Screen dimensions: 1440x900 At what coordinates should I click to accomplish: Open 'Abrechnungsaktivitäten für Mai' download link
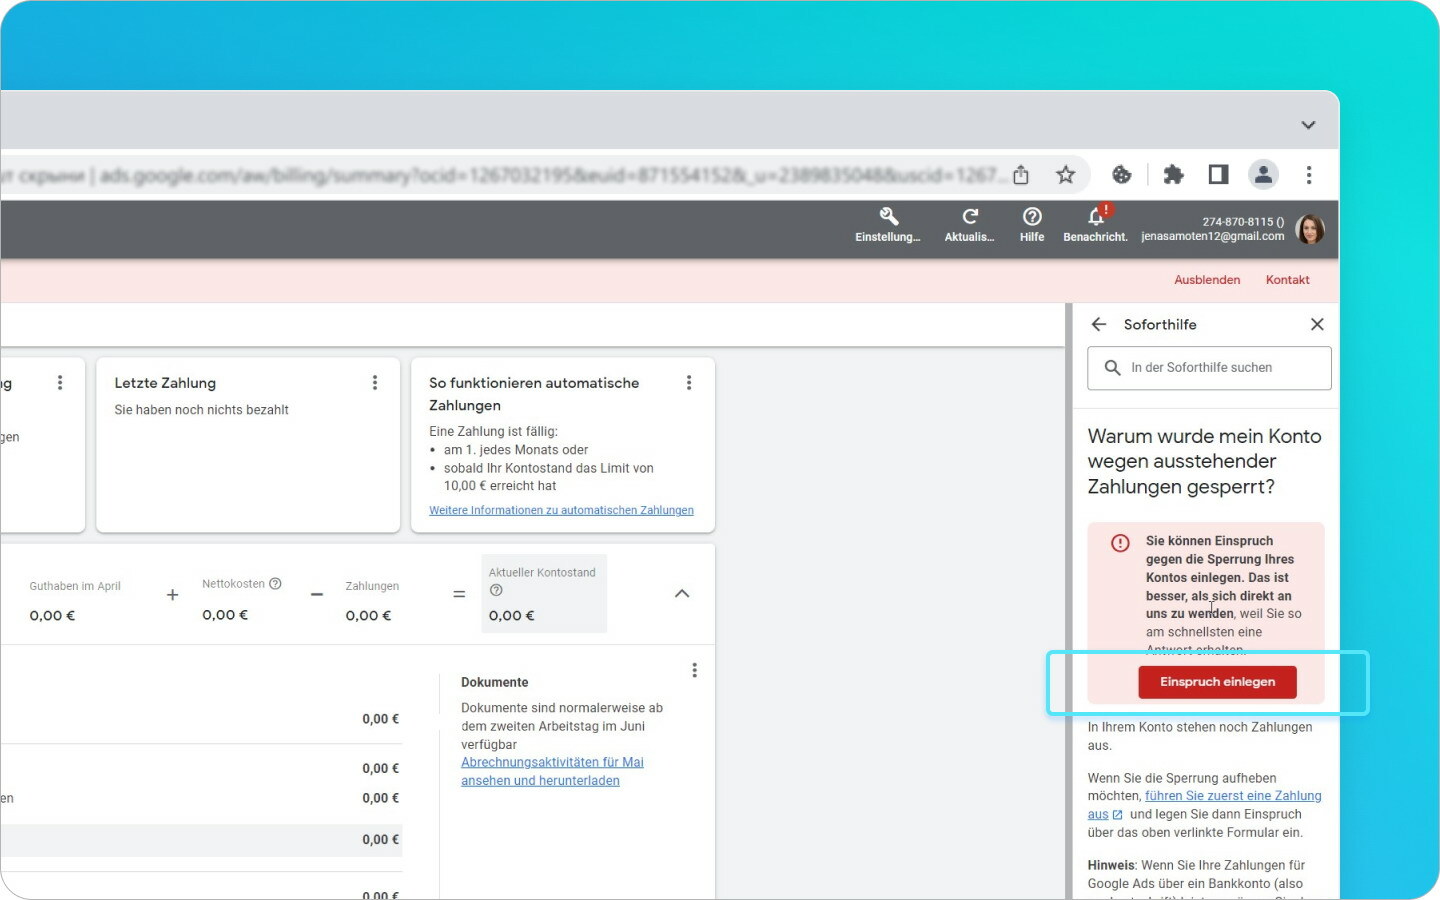pos(552,771)
